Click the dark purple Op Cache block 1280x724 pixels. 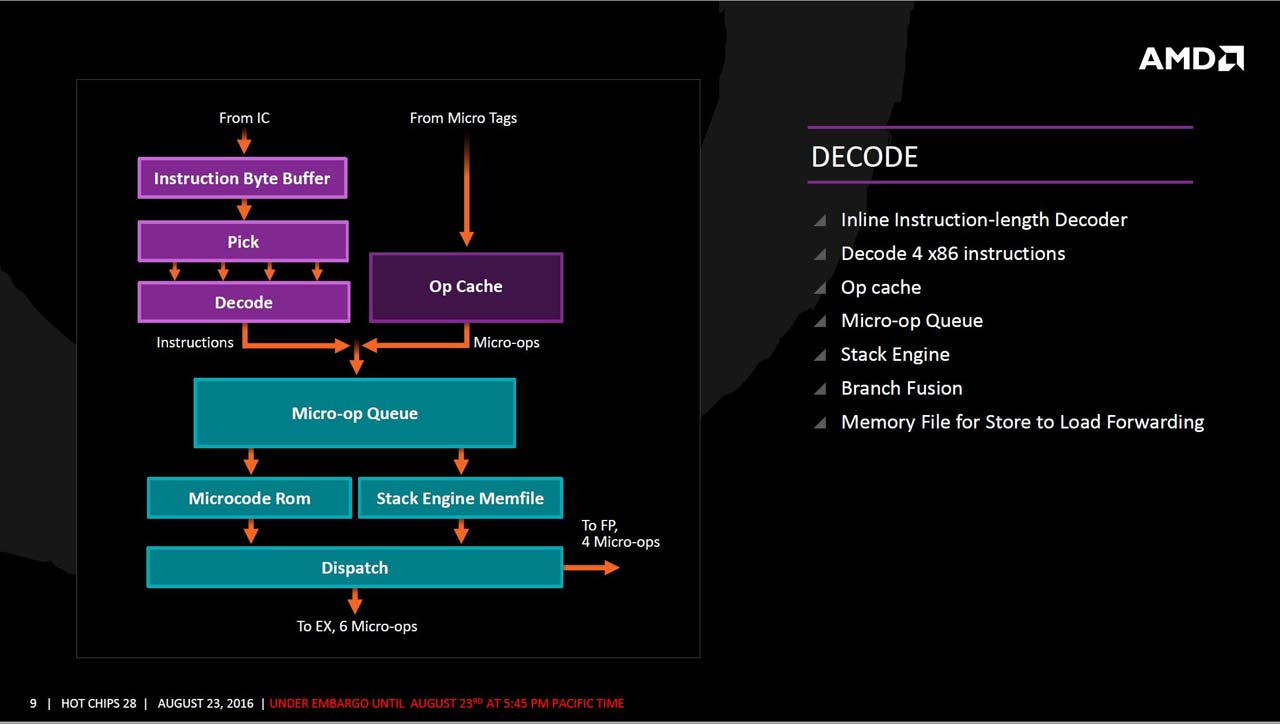(466, 287)
